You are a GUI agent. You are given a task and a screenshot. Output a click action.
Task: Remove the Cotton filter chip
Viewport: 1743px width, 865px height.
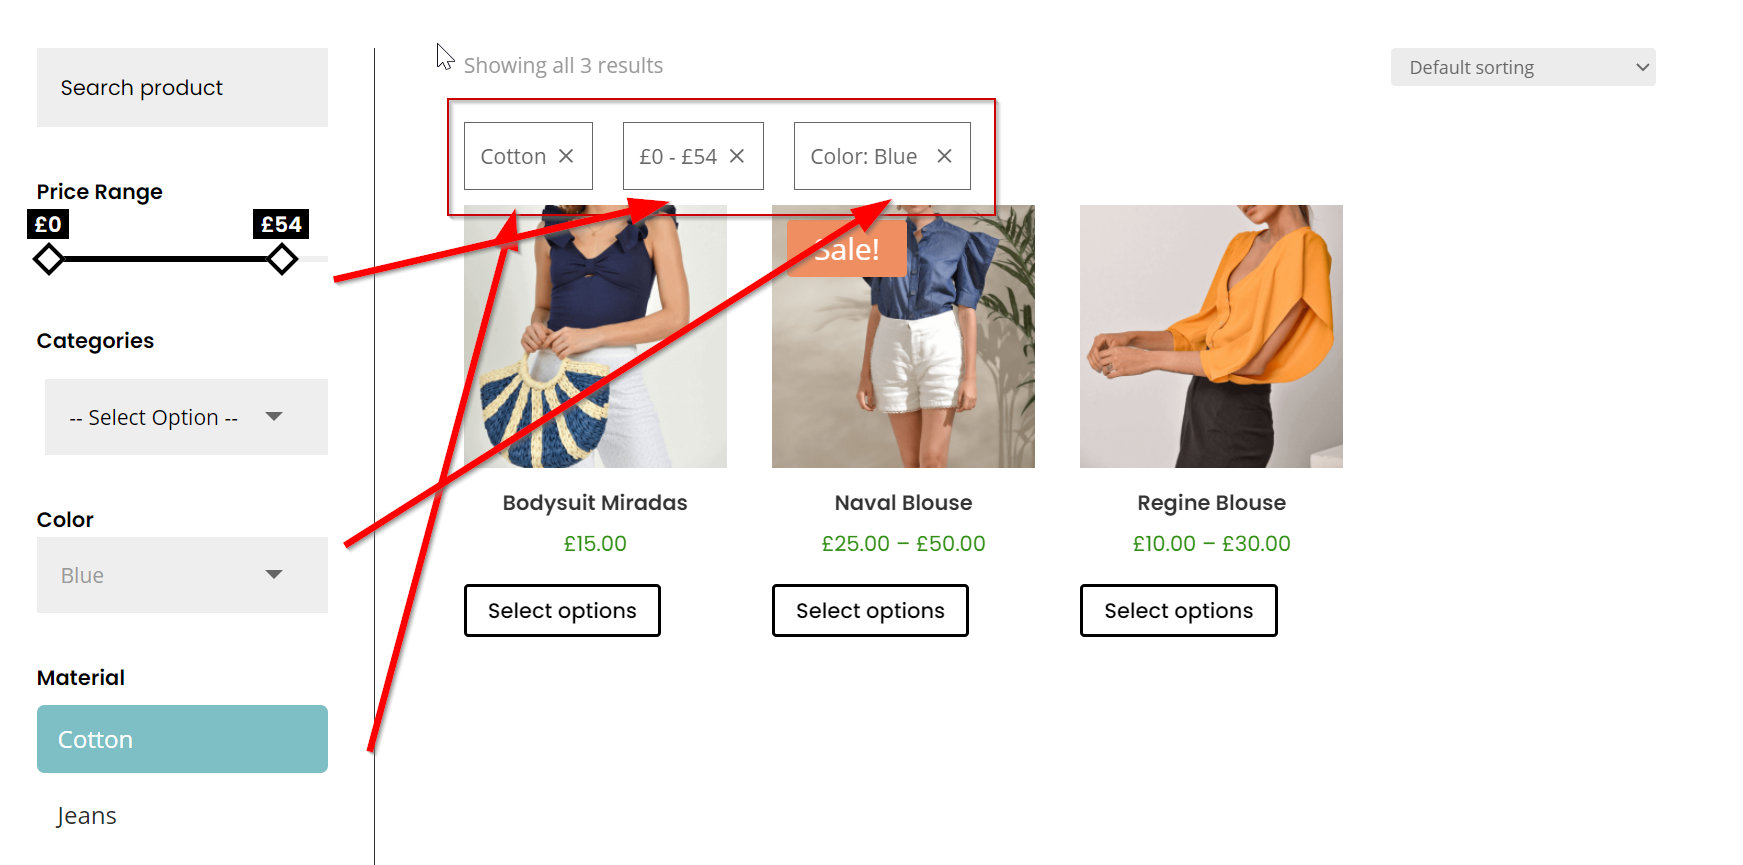click(x=566, y=156)
